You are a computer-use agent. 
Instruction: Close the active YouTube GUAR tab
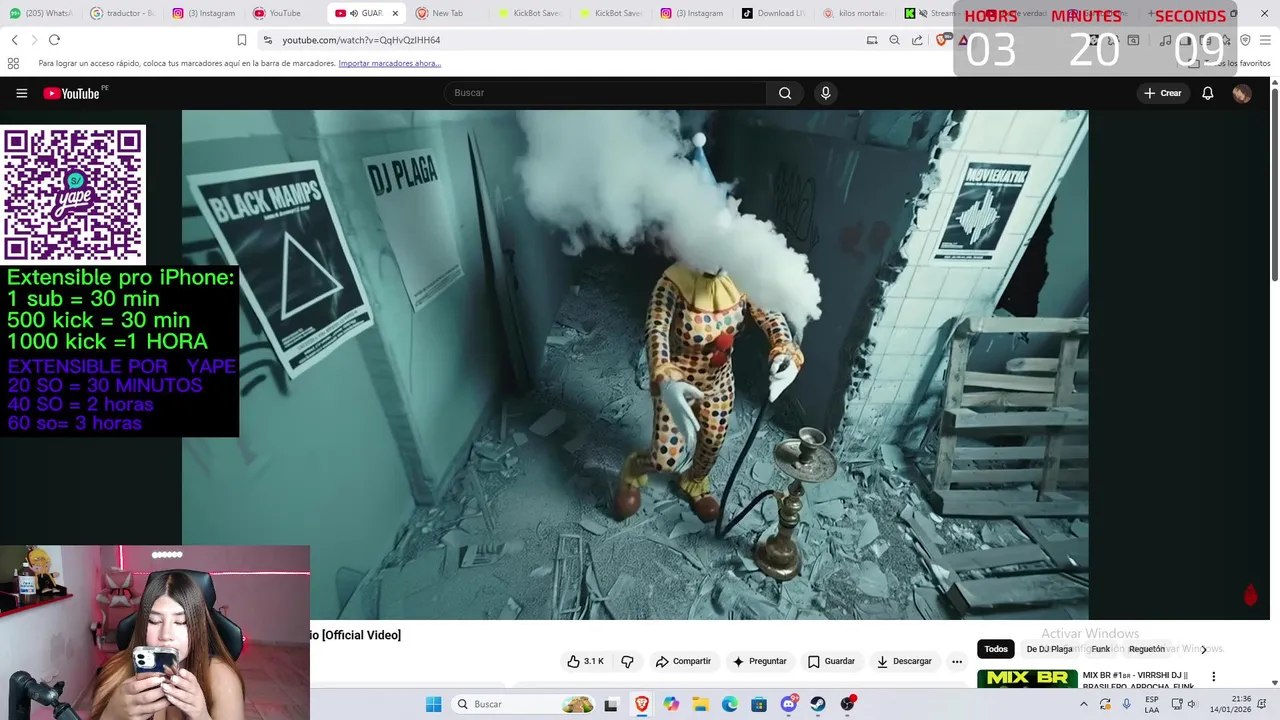(x=395, y=13)
